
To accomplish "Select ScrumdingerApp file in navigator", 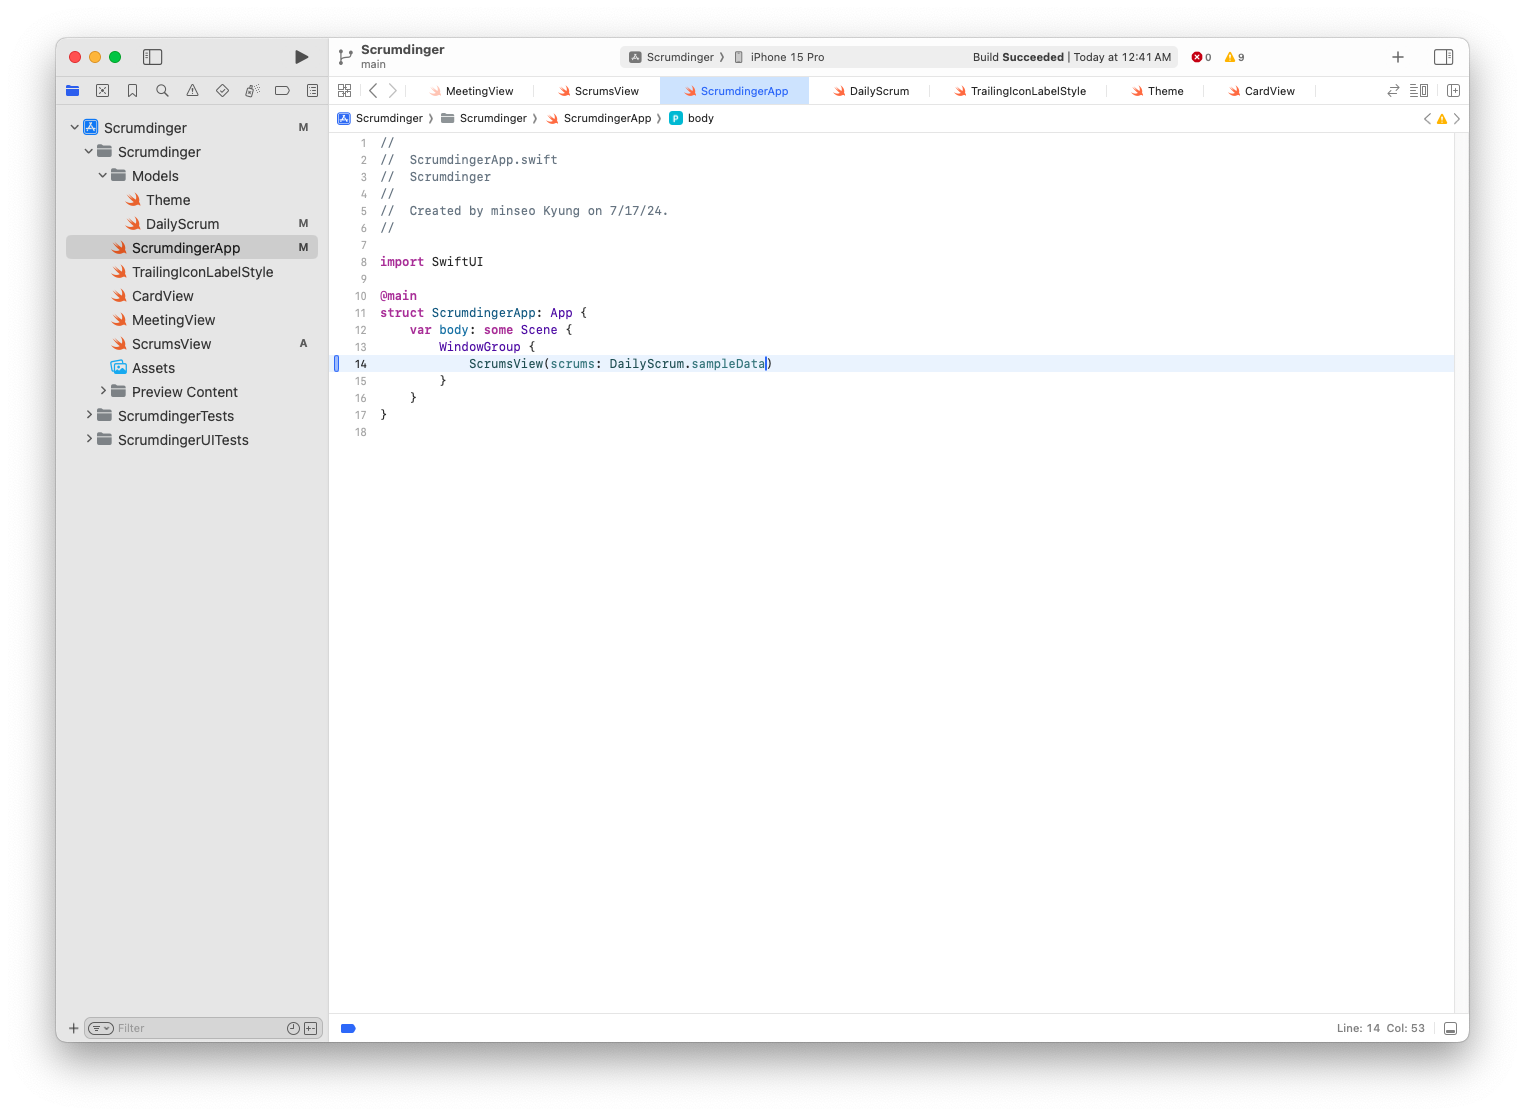I will click(x=192, y=248).
